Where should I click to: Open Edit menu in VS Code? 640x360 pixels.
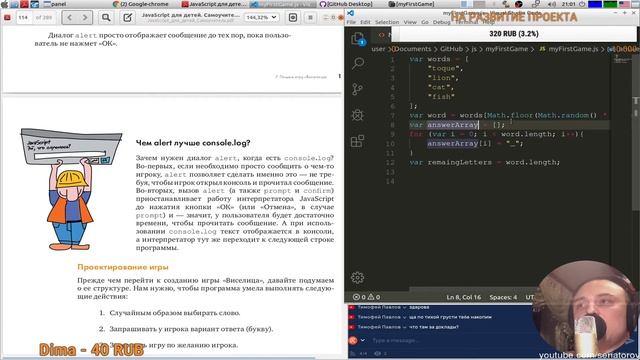(365, 22)
